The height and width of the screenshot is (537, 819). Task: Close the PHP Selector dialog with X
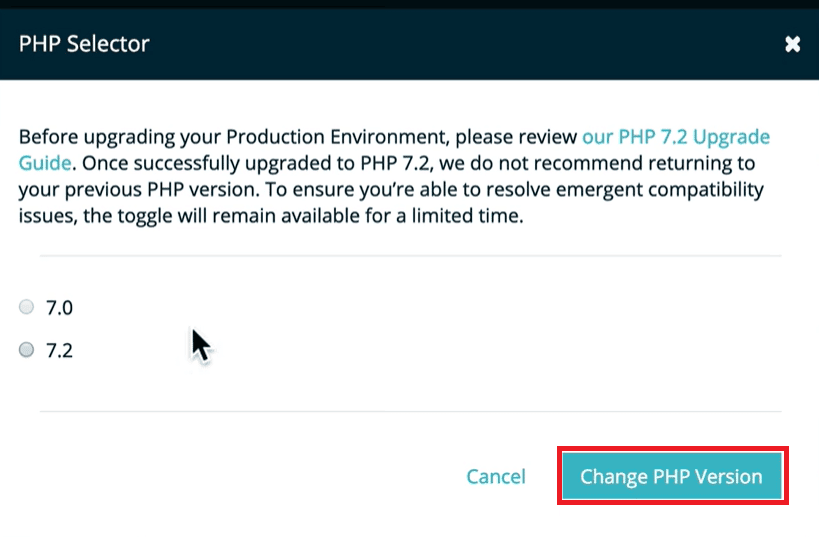tap(792, 44)
